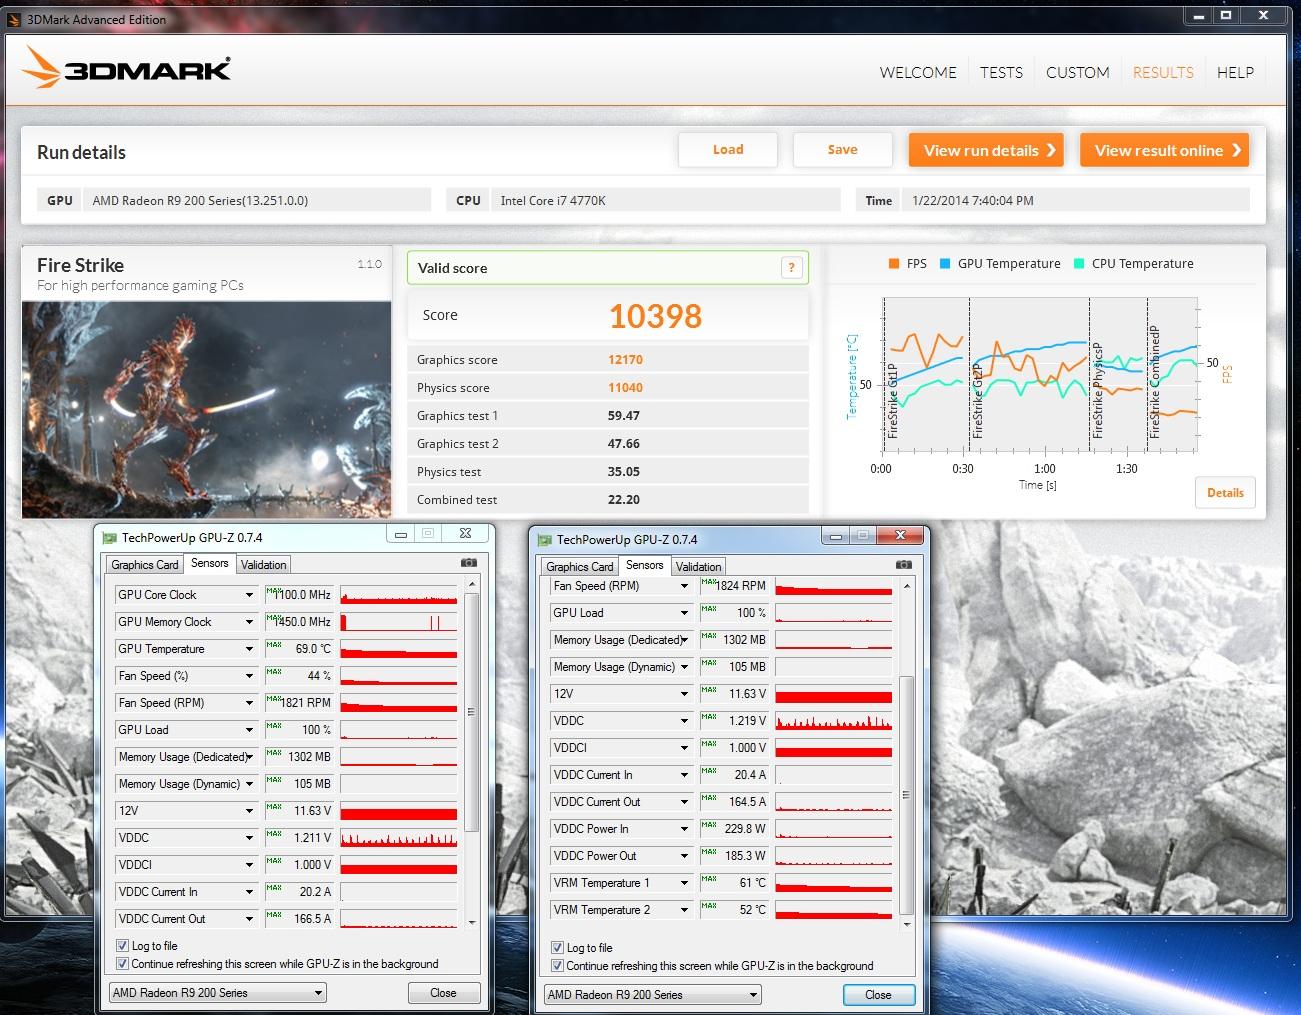The height and width of the screenshot is (1015, 1301).
Task: Open the 12V dropdown in right GPU-Z window
Action: 684,694
